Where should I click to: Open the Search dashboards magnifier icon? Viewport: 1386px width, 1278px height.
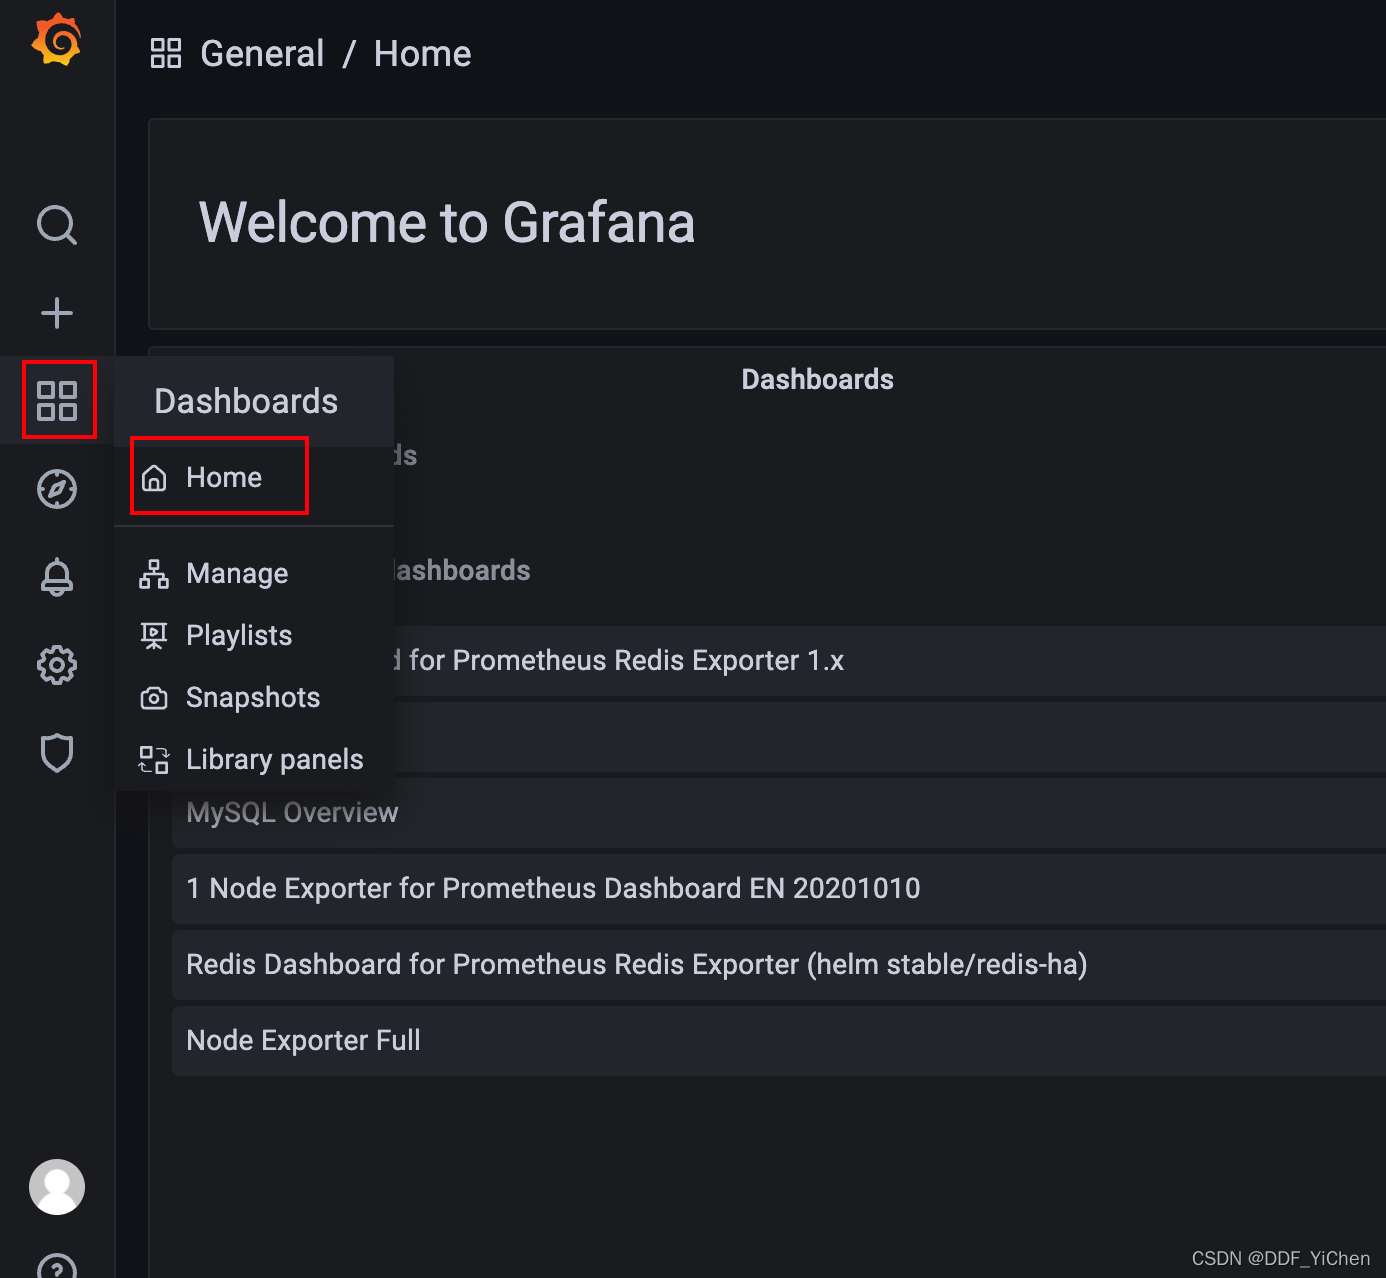[x=57, y=225]
